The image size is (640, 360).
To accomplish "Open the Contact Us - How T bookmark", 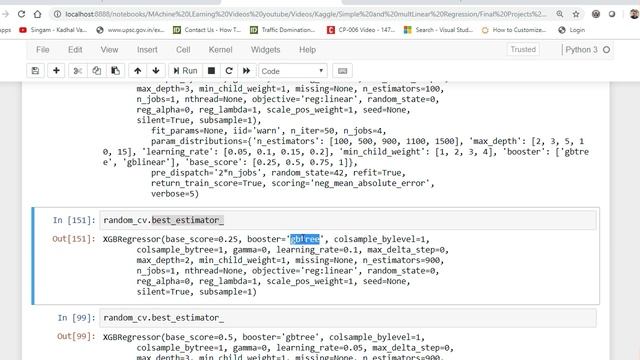I will point(207,30).
